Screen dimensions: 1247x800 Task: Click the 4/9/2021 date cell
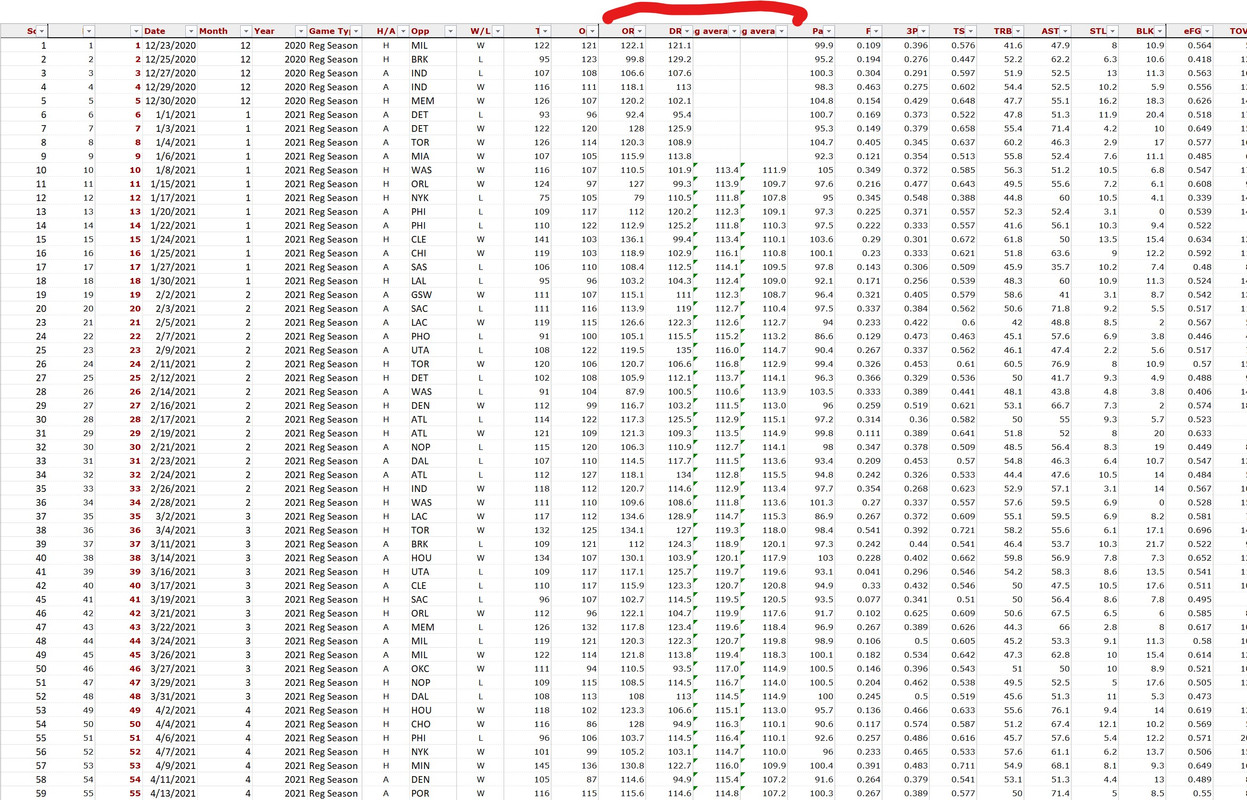coord(169,766)
